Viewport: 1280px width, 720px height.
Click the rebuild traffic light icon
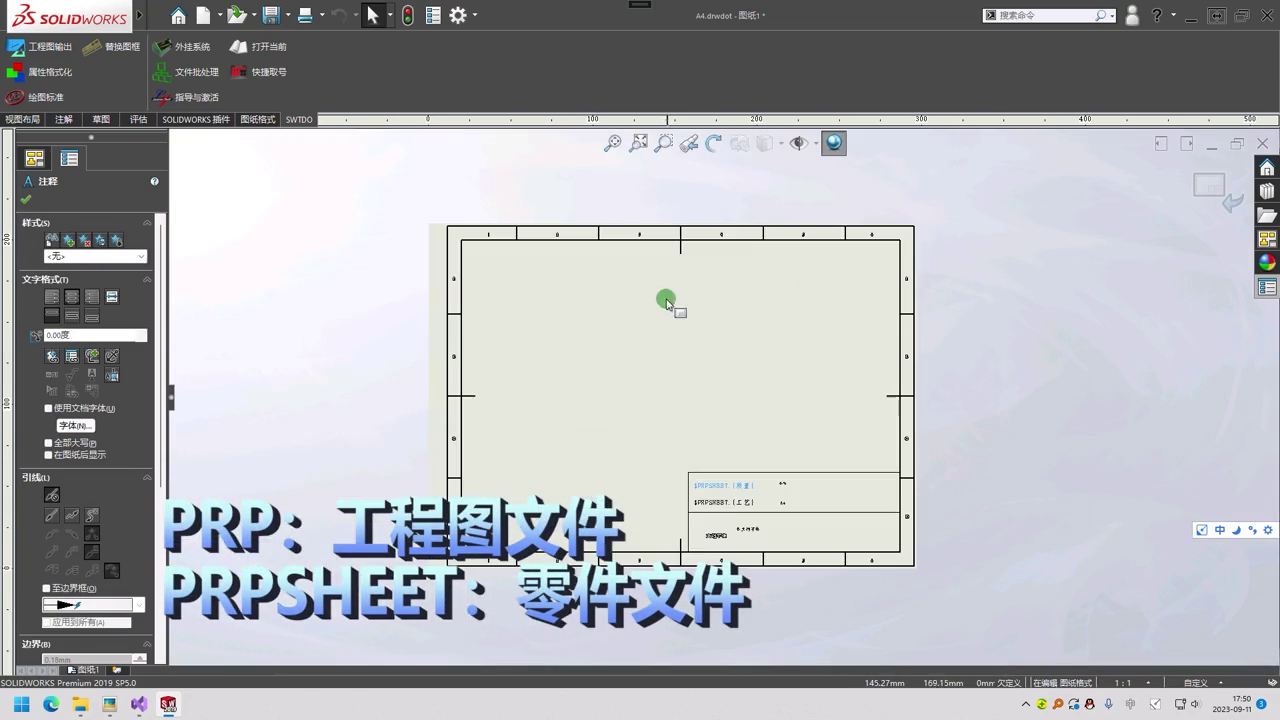point(408,15)
